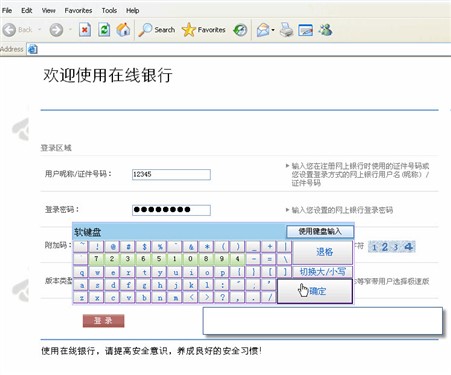Click the soft keyboard number 2 key
This screenshot has width=451, height=375.
click(112, 259)
